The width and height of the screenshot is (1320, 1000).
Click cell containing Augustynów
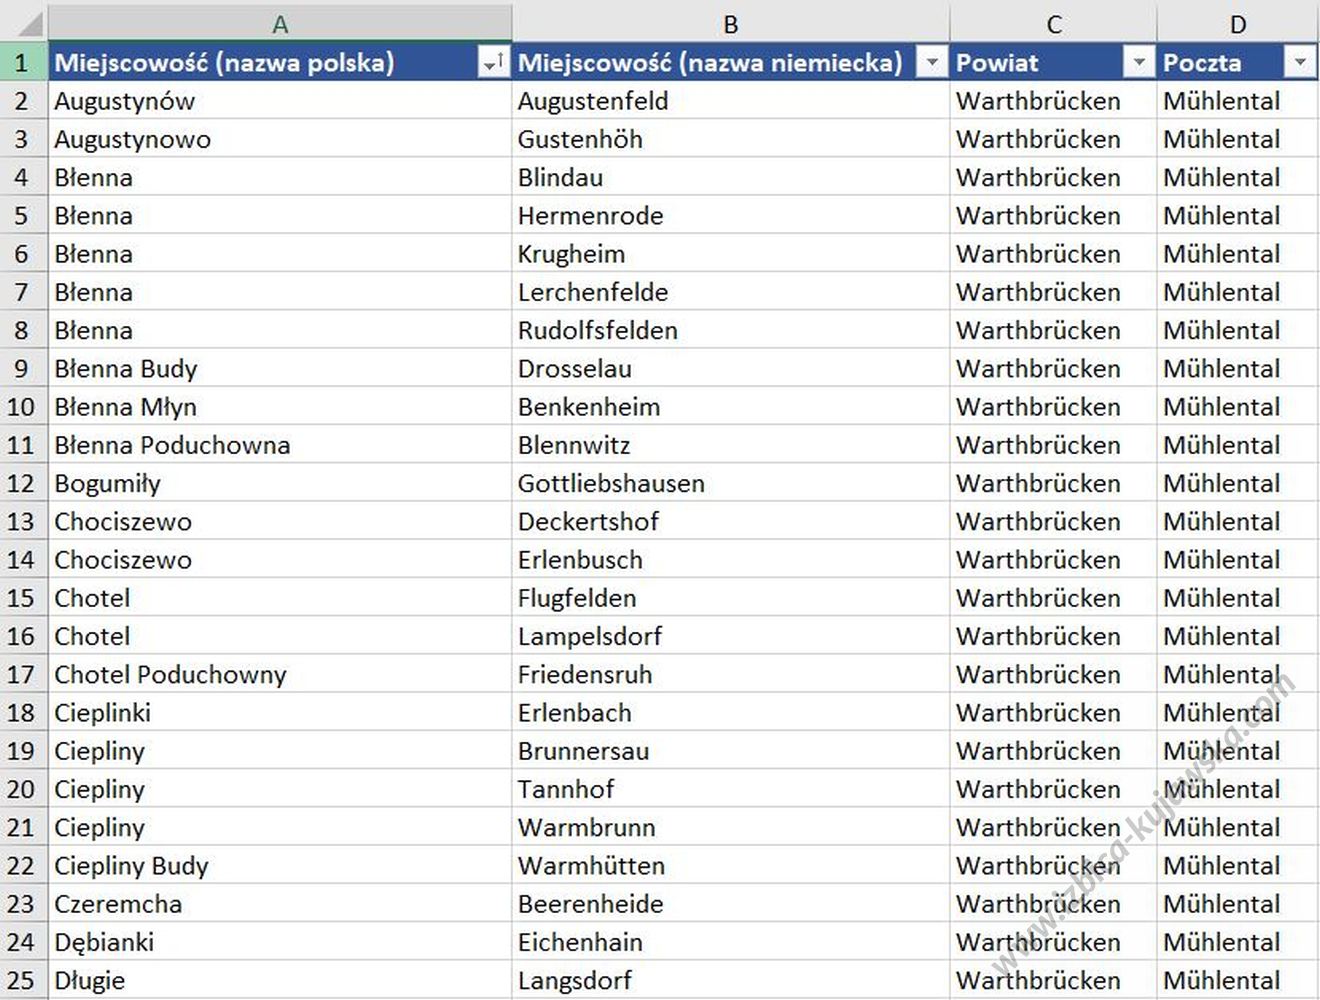(125, 101)
